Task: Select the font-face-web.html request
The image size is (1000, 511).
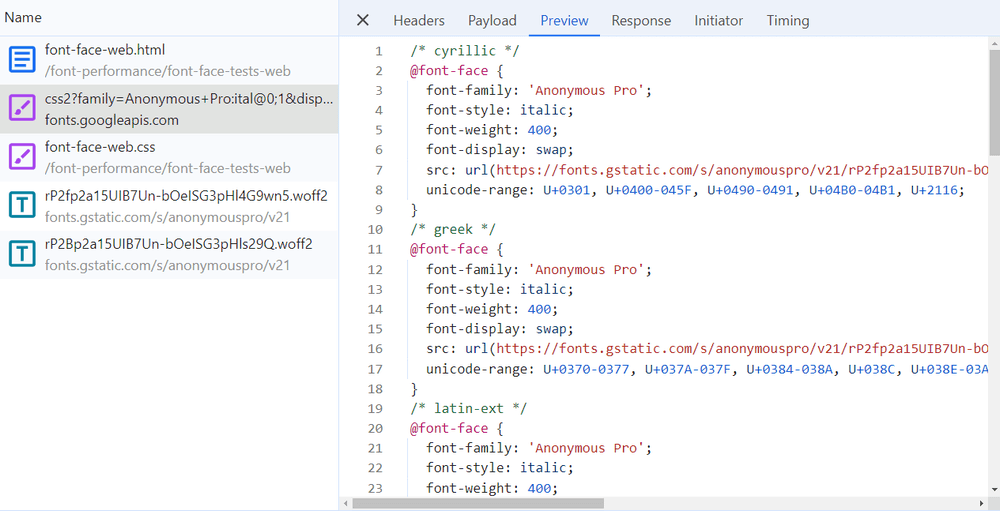Action: [169, 60]
